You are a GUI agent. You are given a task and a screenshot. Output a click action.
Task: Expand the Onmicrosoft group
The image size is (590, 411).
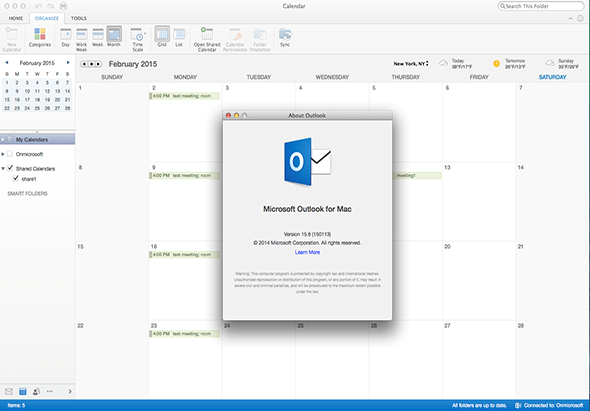tap(3, 154)
